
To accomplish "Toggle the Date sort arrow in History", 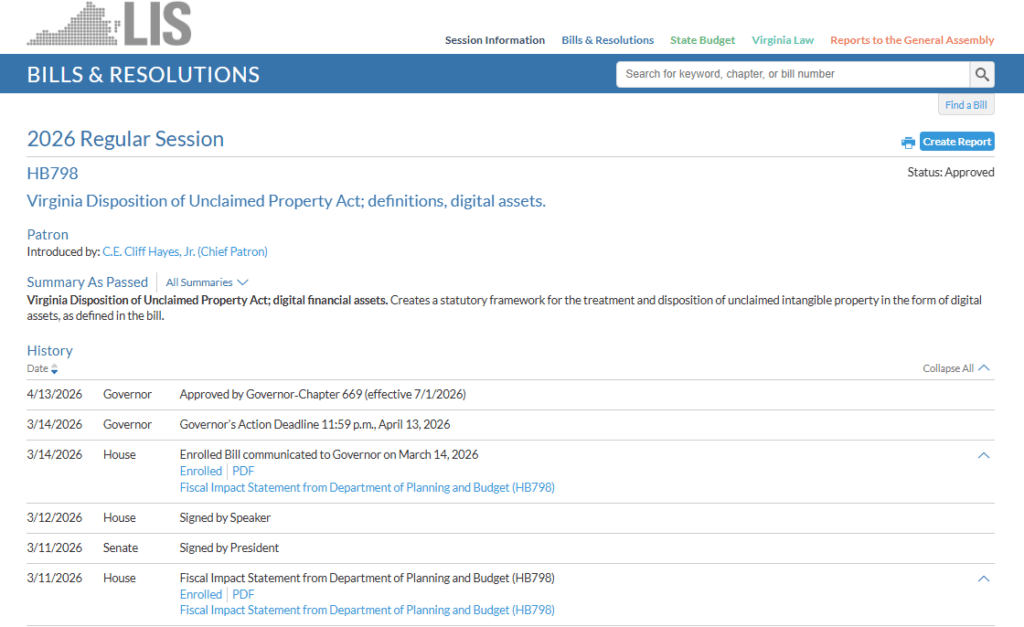I will point(55,369).
